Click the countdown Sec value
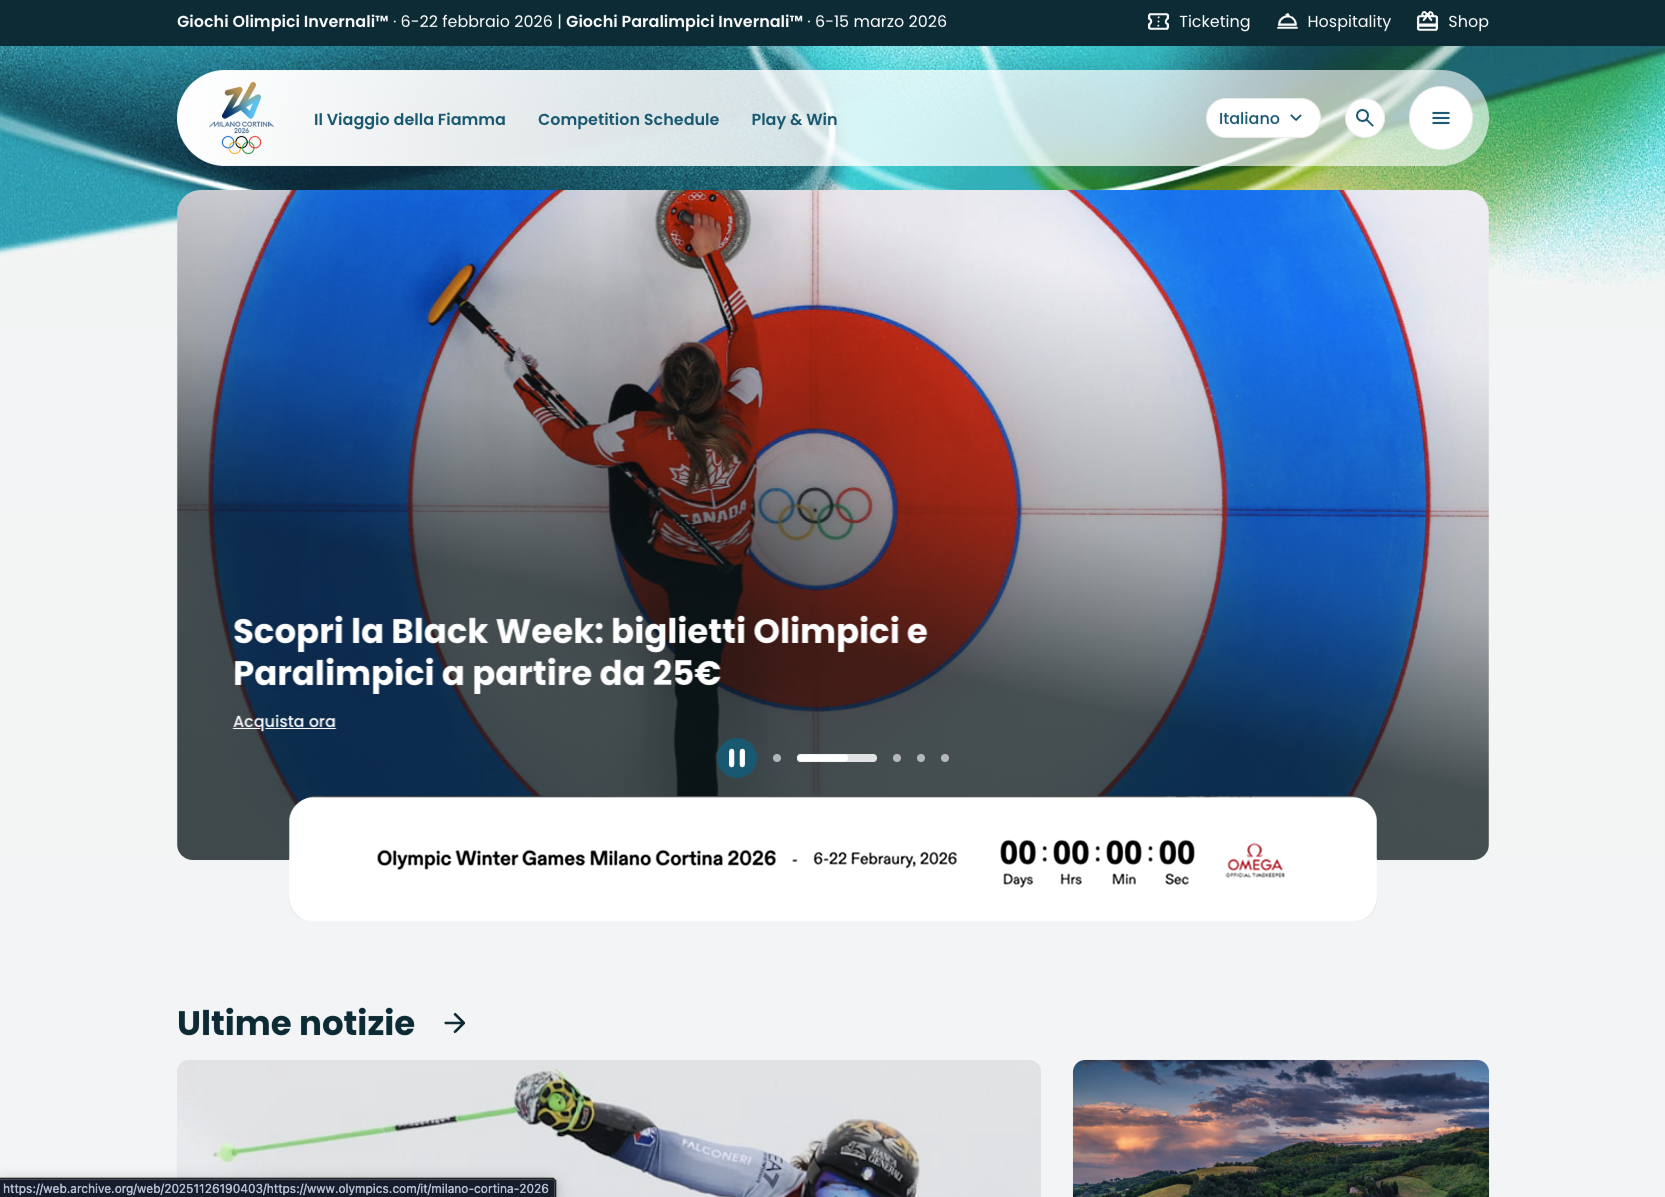This screenshot has width=1665, height=1197. [x=1177, y=853]
